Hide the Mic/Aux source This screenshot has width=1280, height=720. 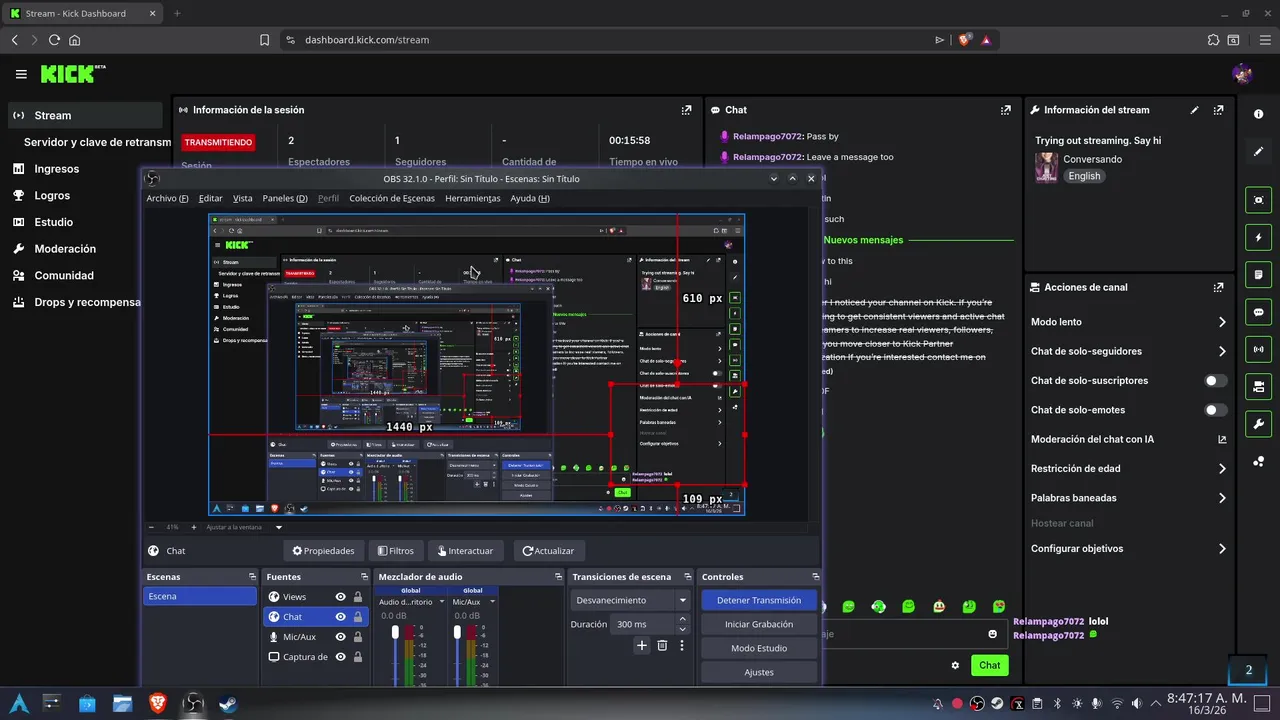[x=340, y=637]
